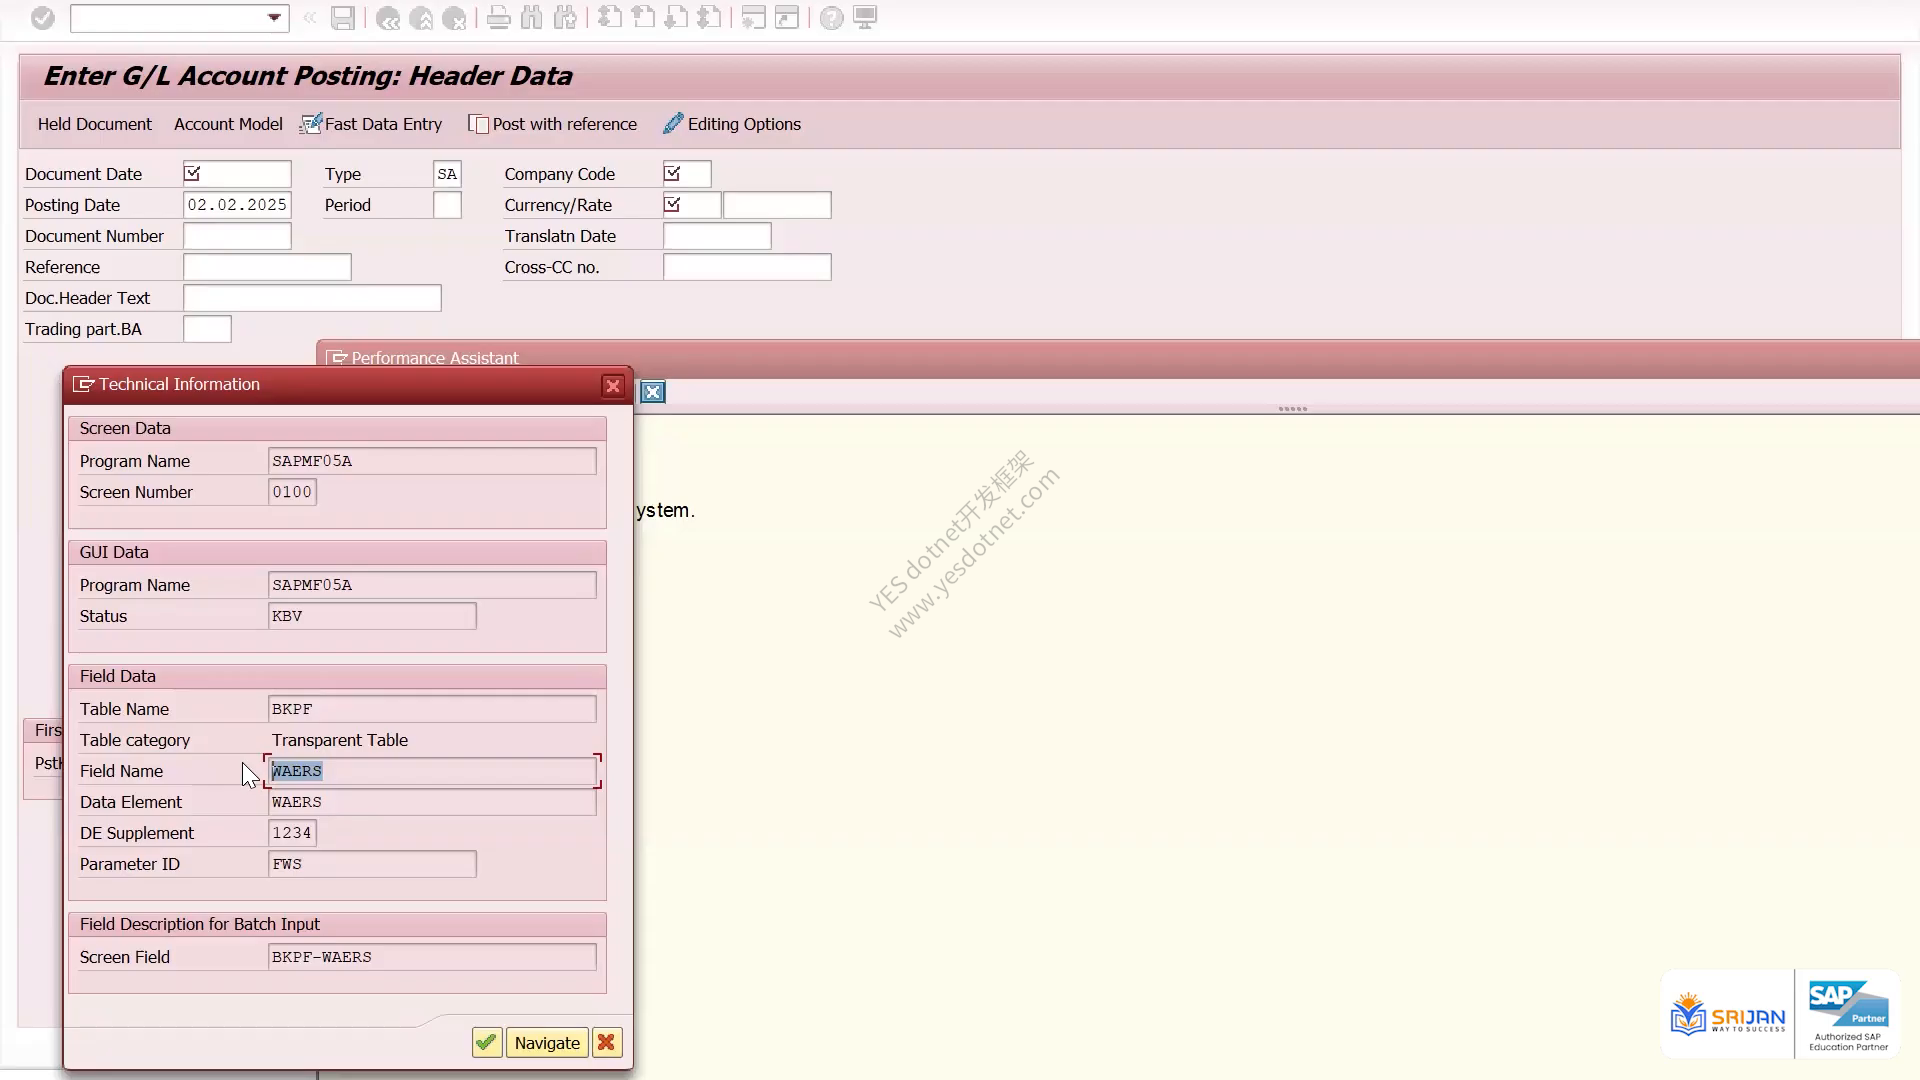The width and height of the screenshot is (1920, 1080).
Task: Click the Customize Local Layout monitor icon
Action: pos(865,18)
